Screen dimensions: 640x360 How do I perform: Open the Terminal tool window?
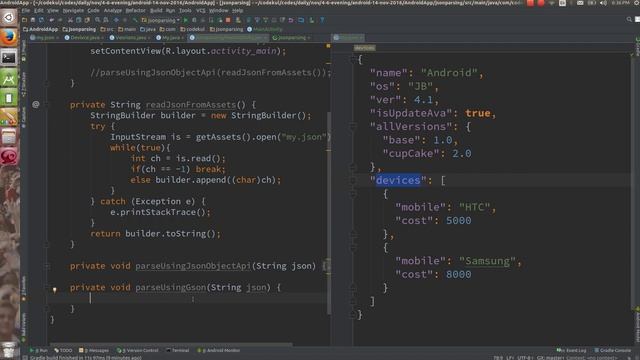tap(178, 350)
